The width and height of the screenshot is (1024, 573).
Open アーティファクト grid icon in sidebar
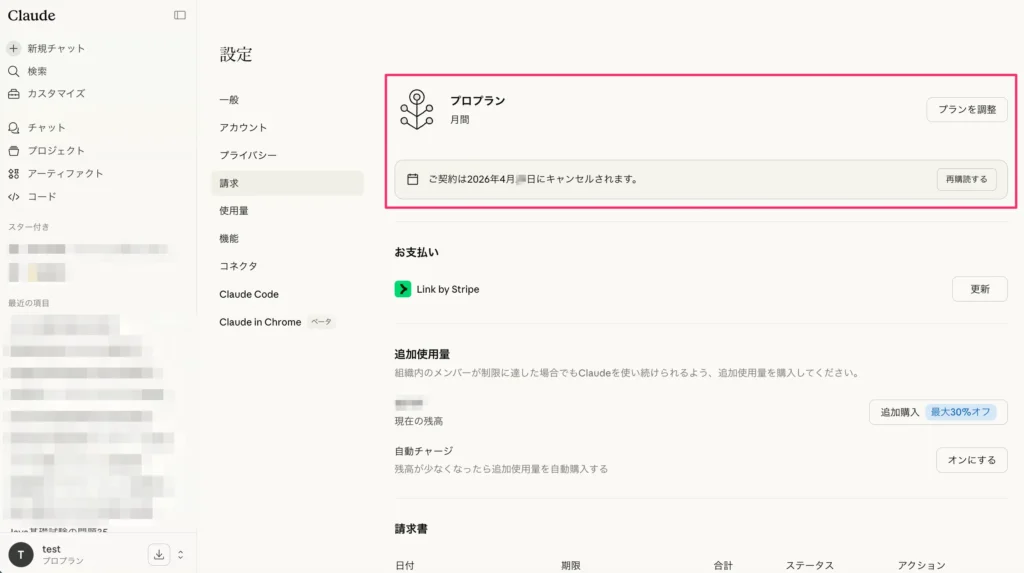14,173
